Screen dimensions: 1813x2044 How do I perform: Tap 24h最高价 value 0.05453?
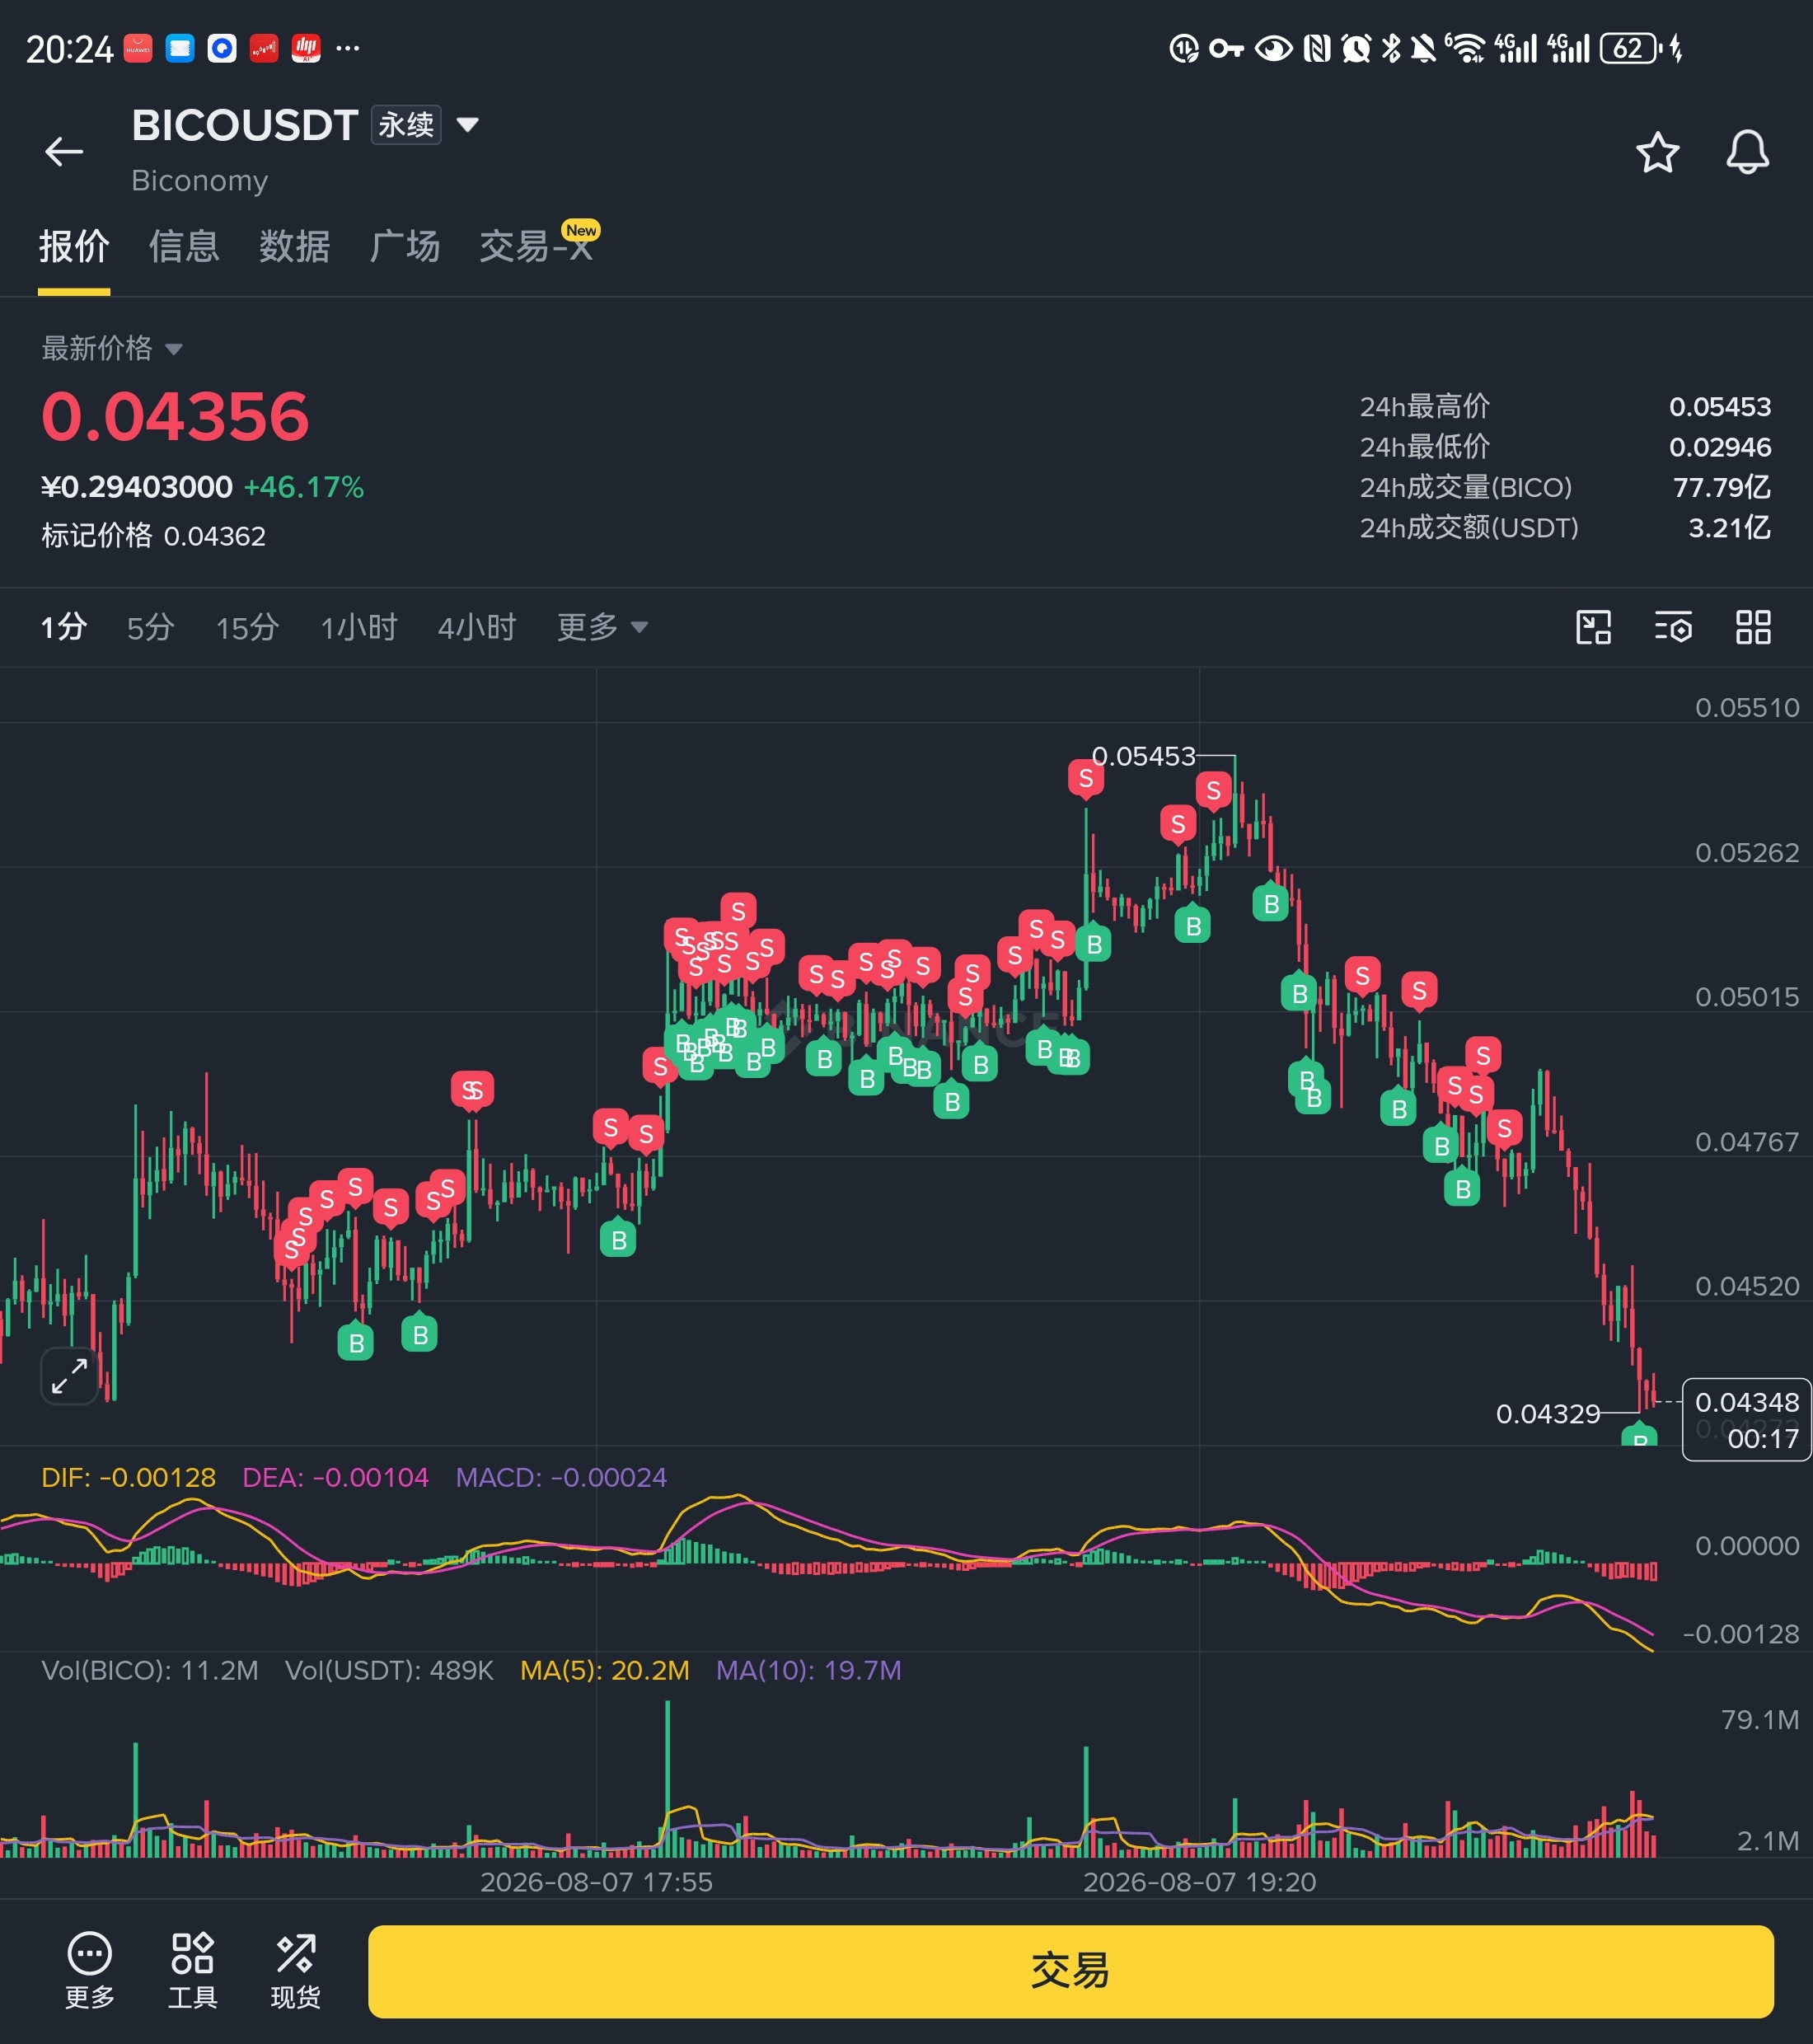click(x=1719, y=407)
